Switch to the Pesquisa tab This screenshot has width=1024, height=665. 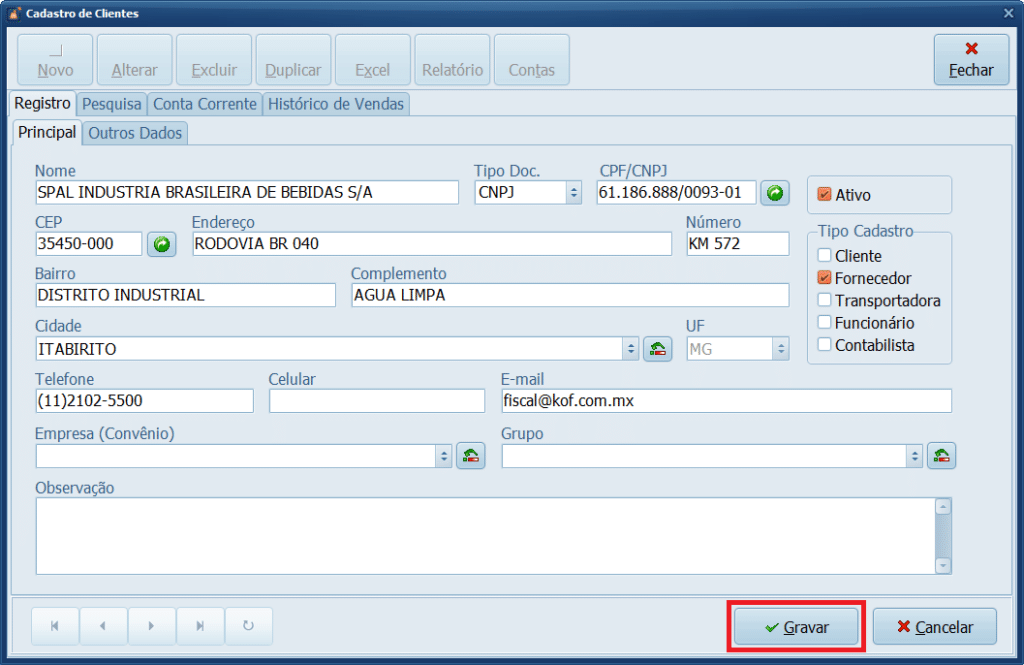coord(111,104)
